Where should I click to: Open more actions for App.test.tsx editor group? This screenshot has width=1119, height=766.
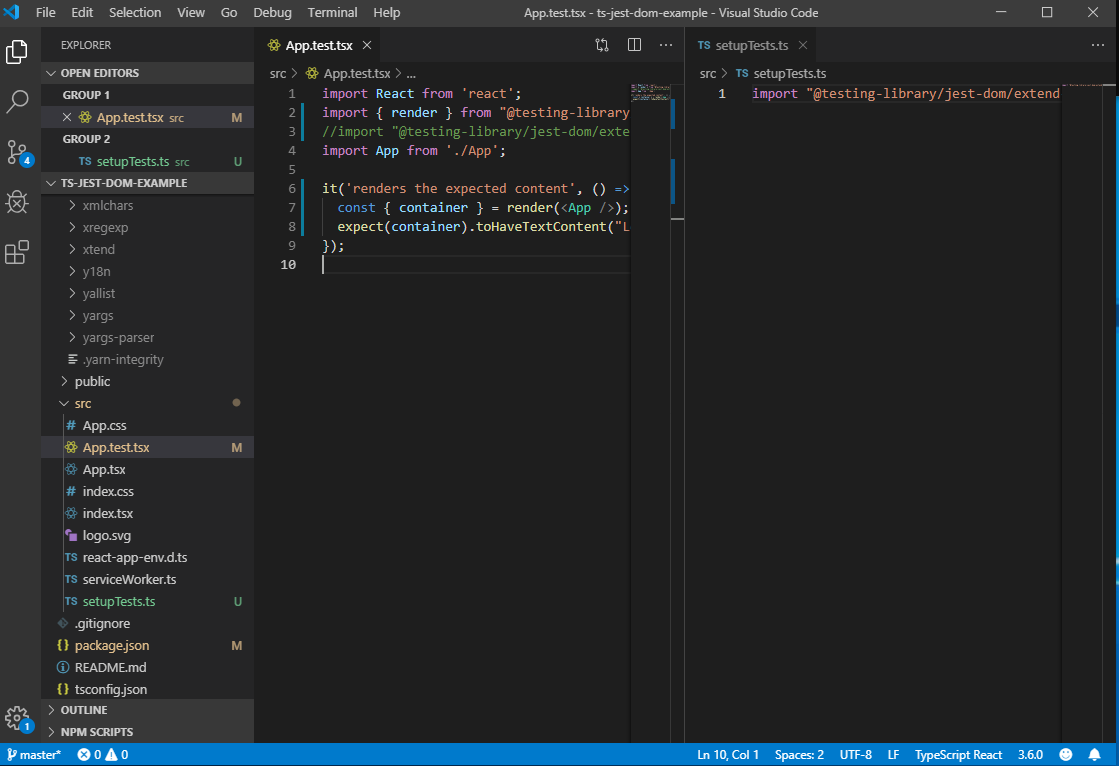[x=666, y=45]
